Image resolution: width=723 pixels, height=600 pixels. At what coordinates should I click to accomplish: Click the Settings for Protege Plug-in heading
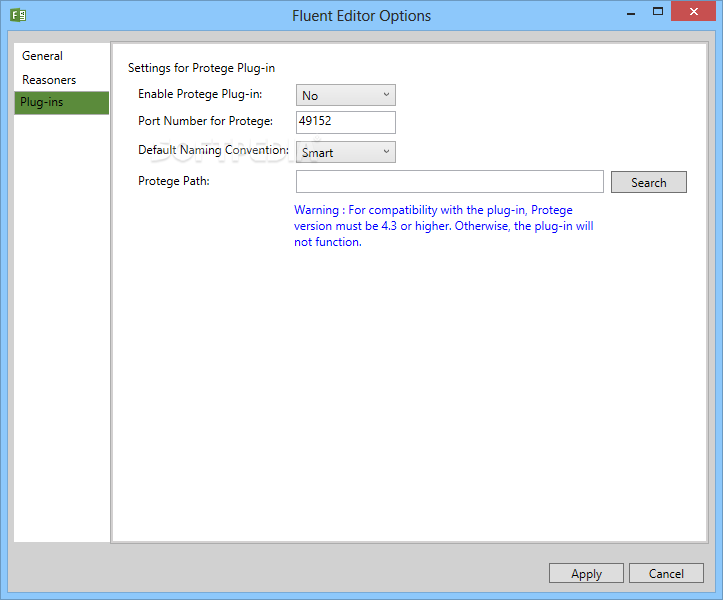pyautogui.click(x=201, y=68)
